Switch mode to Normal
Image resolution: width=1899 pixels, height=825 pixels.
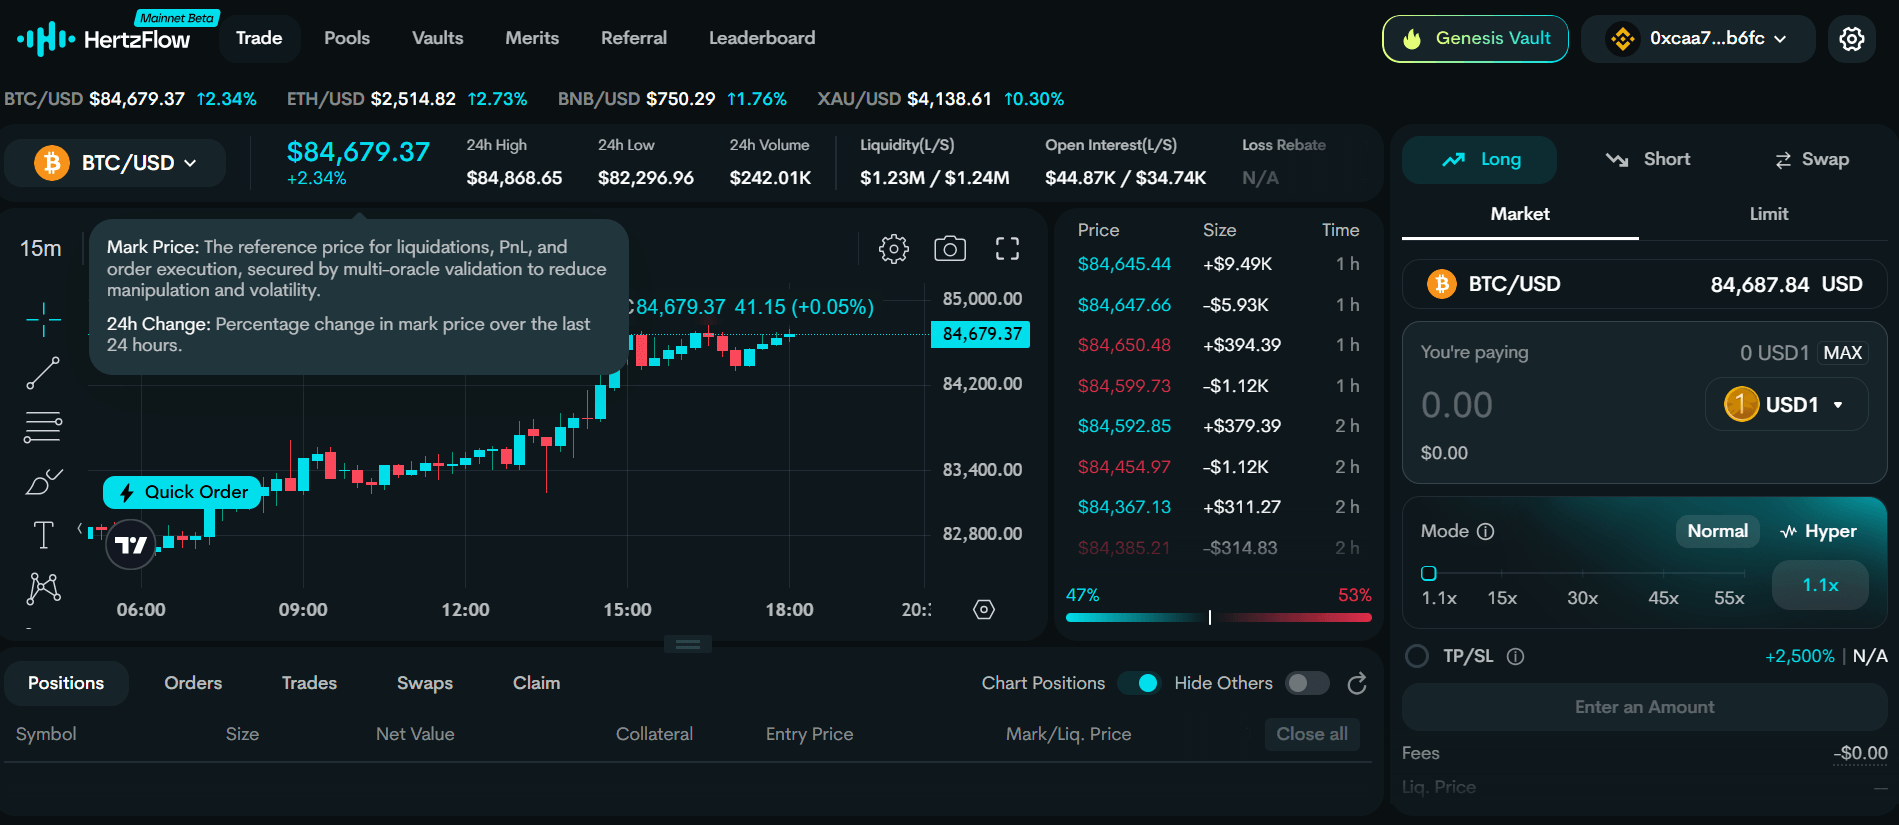(1717, 531)
